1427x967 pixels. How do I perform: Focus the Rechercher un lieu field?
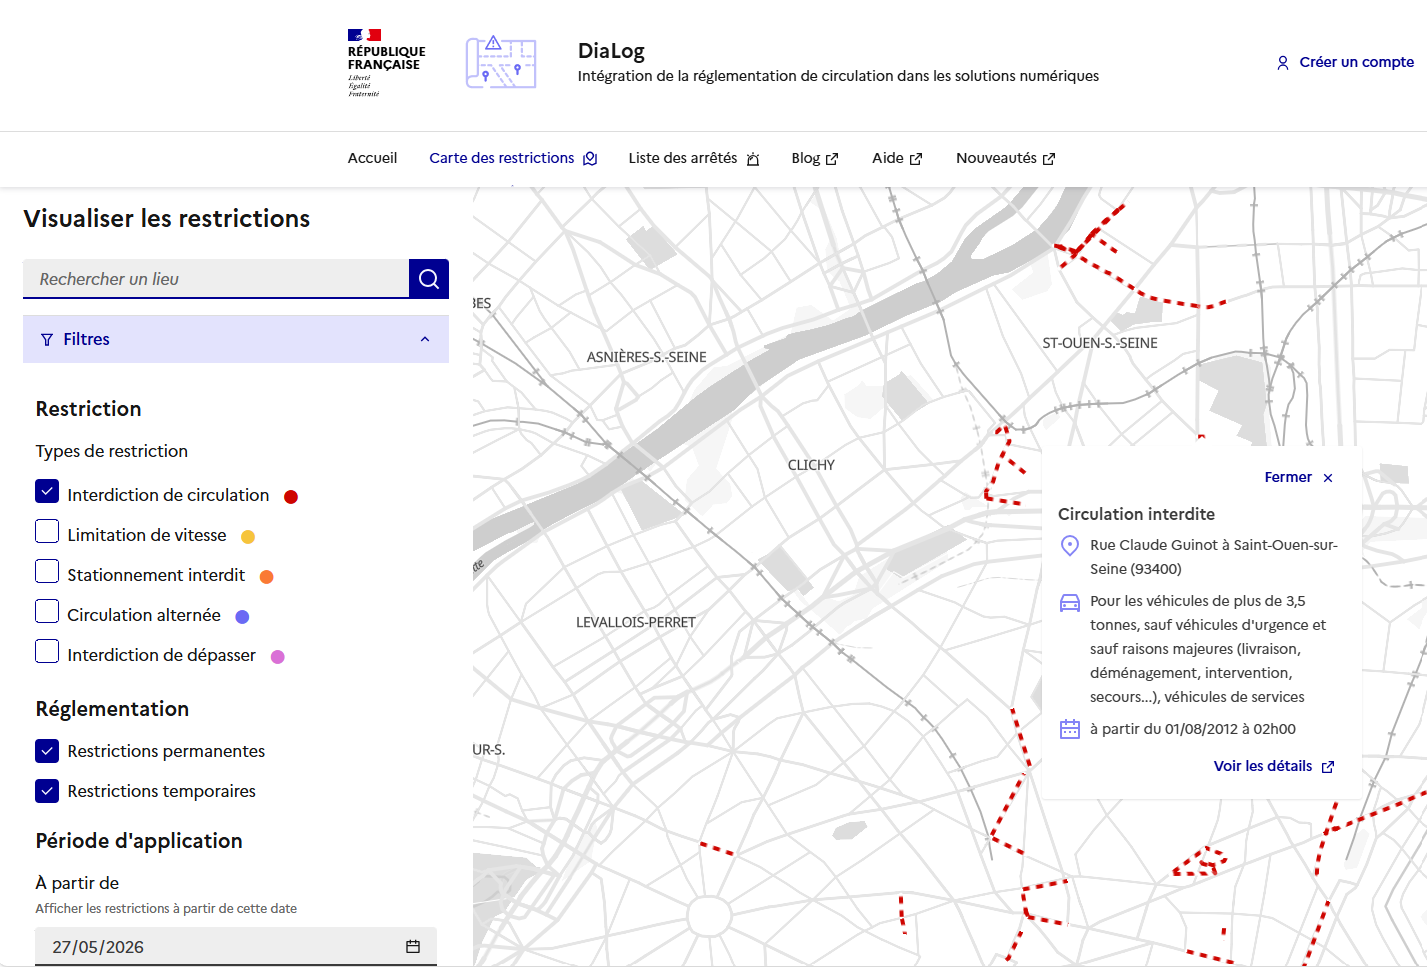point(216,279)
